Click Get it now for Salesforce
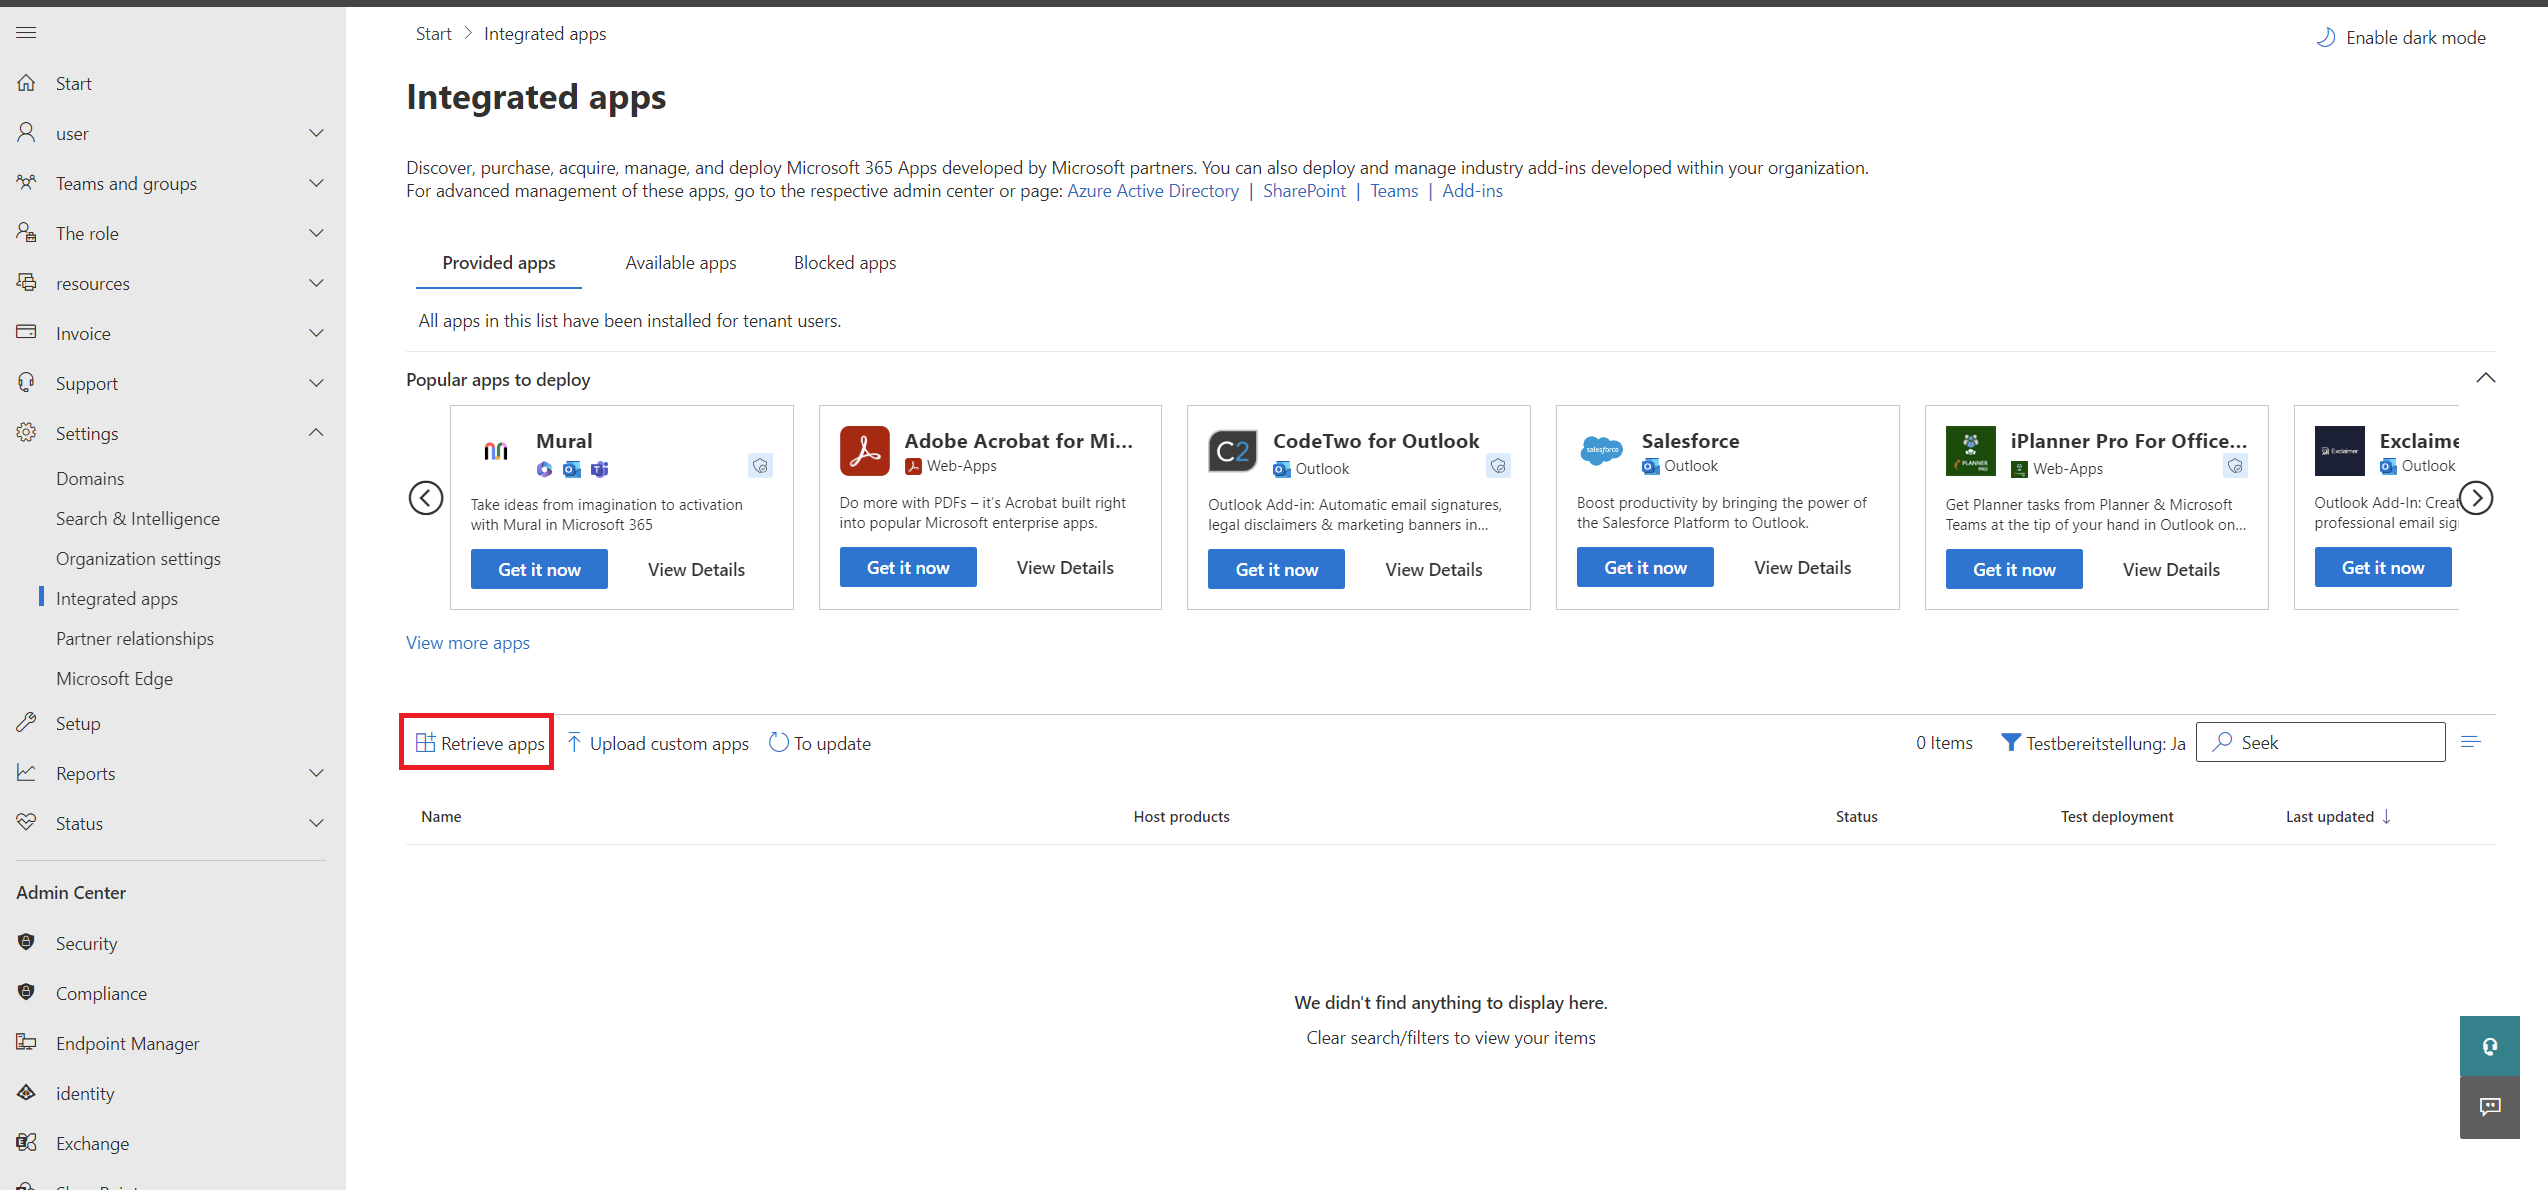The image size is (2548, 1190). coord(1644,567)
